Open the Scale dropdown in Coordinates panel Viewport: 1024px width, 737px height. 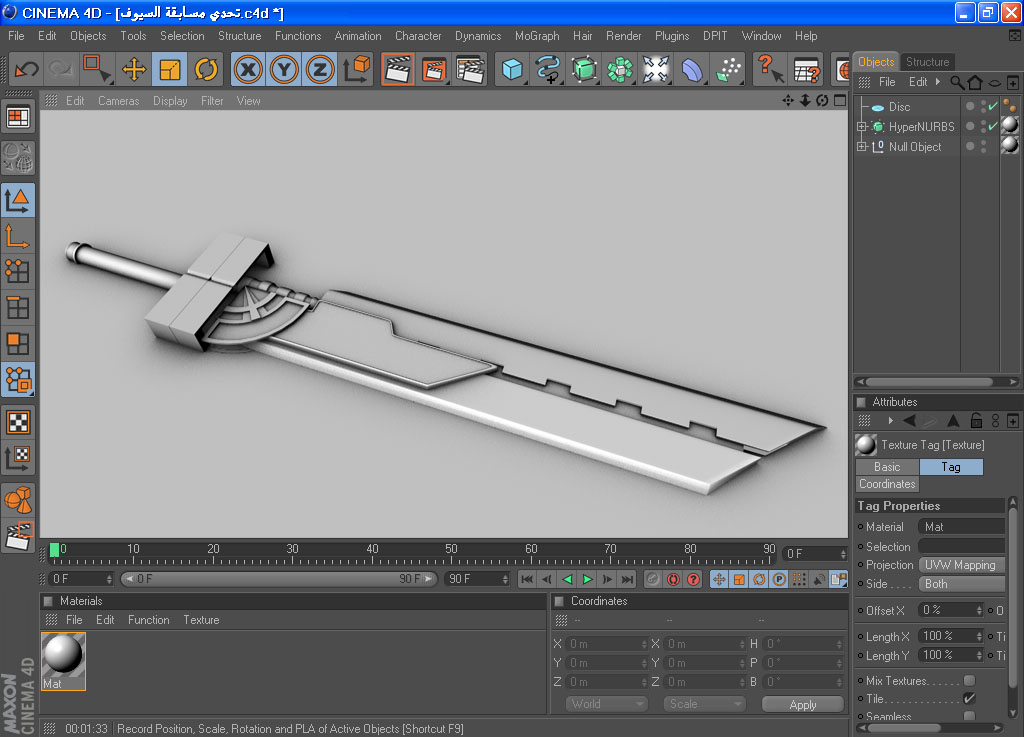click(705, 704)
